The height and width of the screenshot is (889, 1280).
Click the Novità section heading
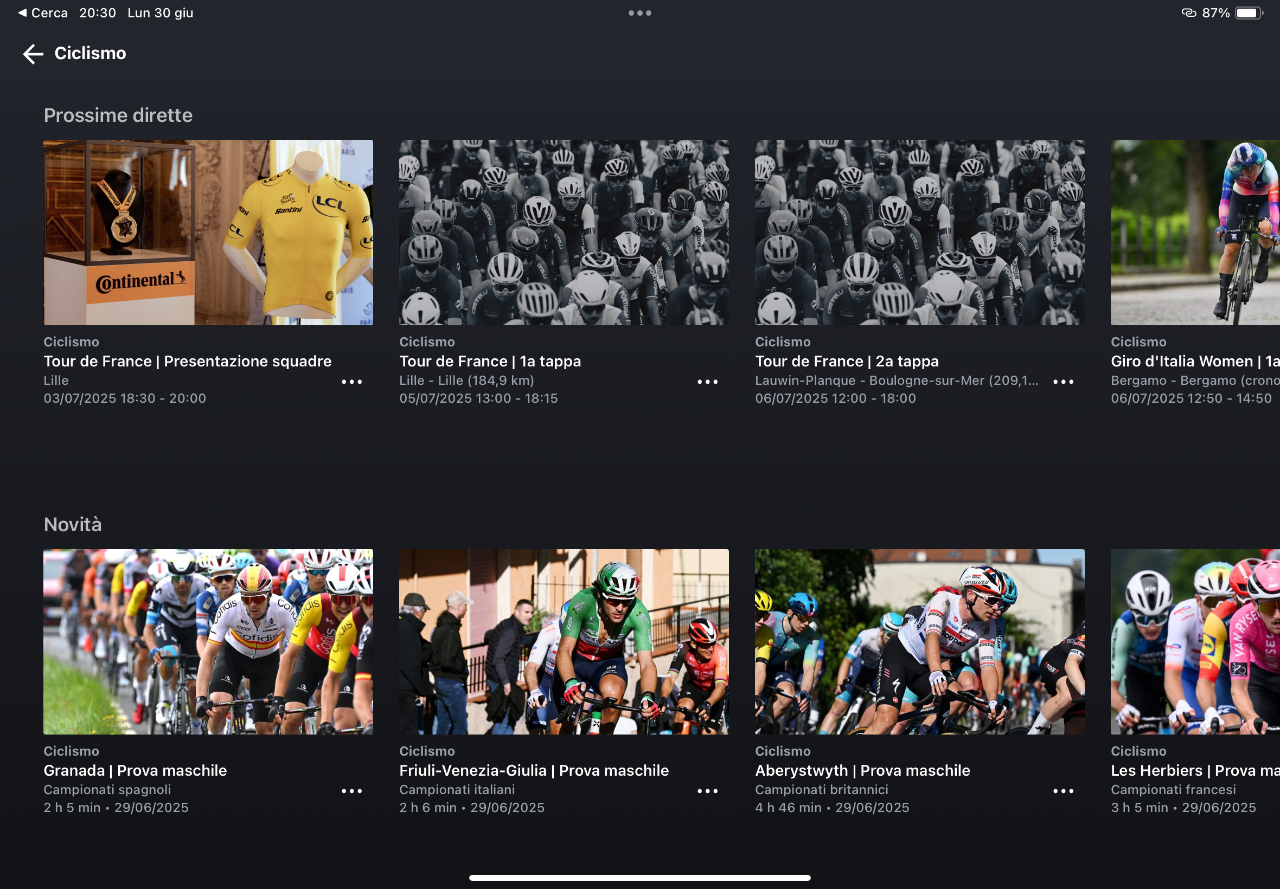click(73, 525)
